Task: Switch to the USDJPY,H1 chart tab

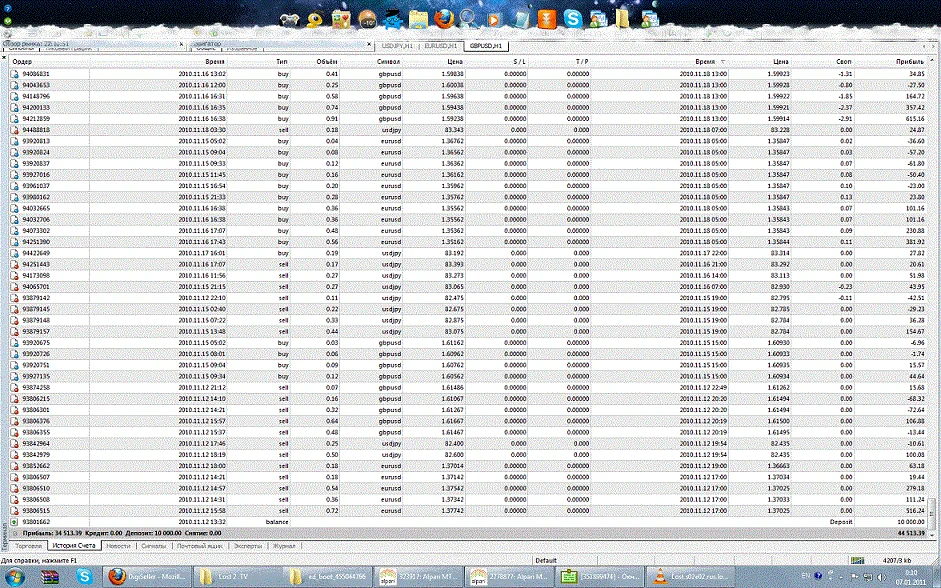Action: click(x=397, y=46)
